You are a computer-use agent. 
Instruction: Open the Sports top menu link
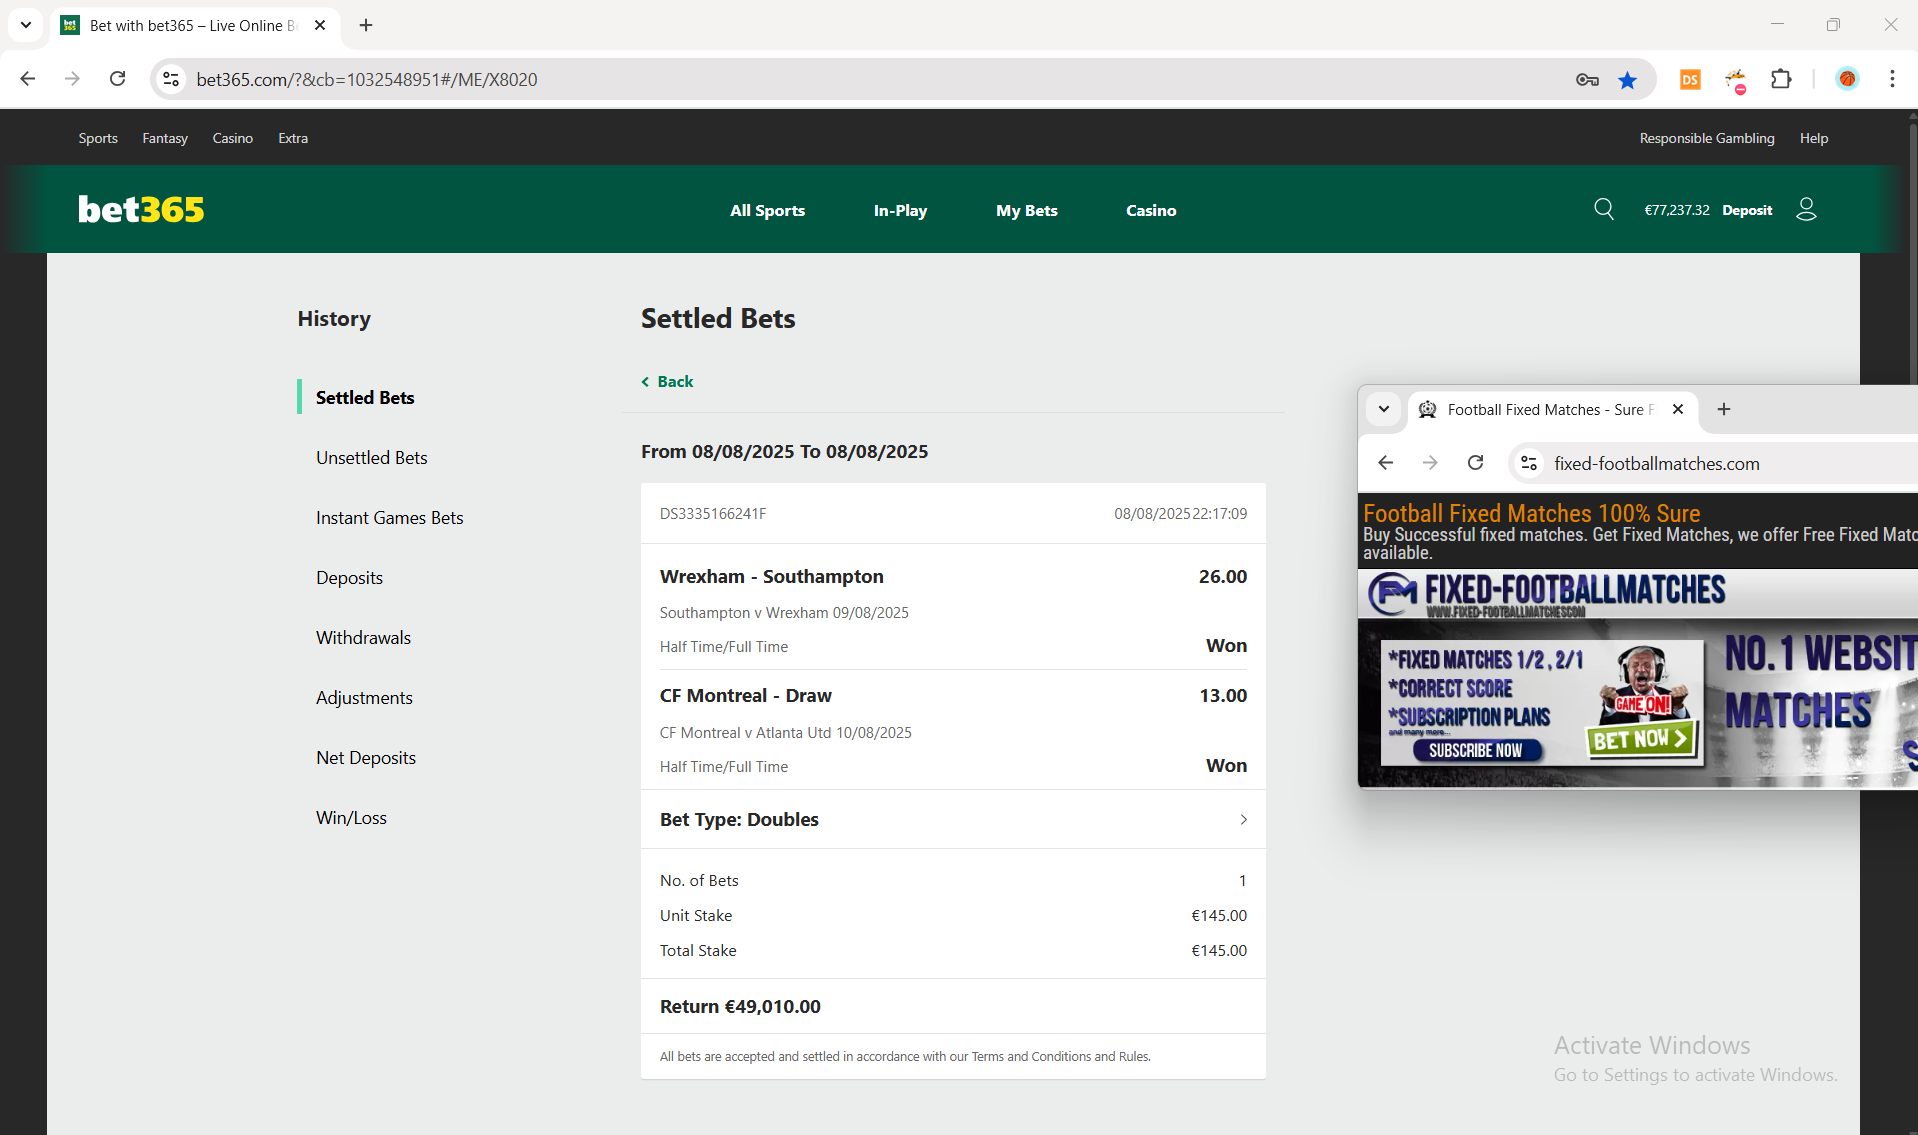pos(98,138)
